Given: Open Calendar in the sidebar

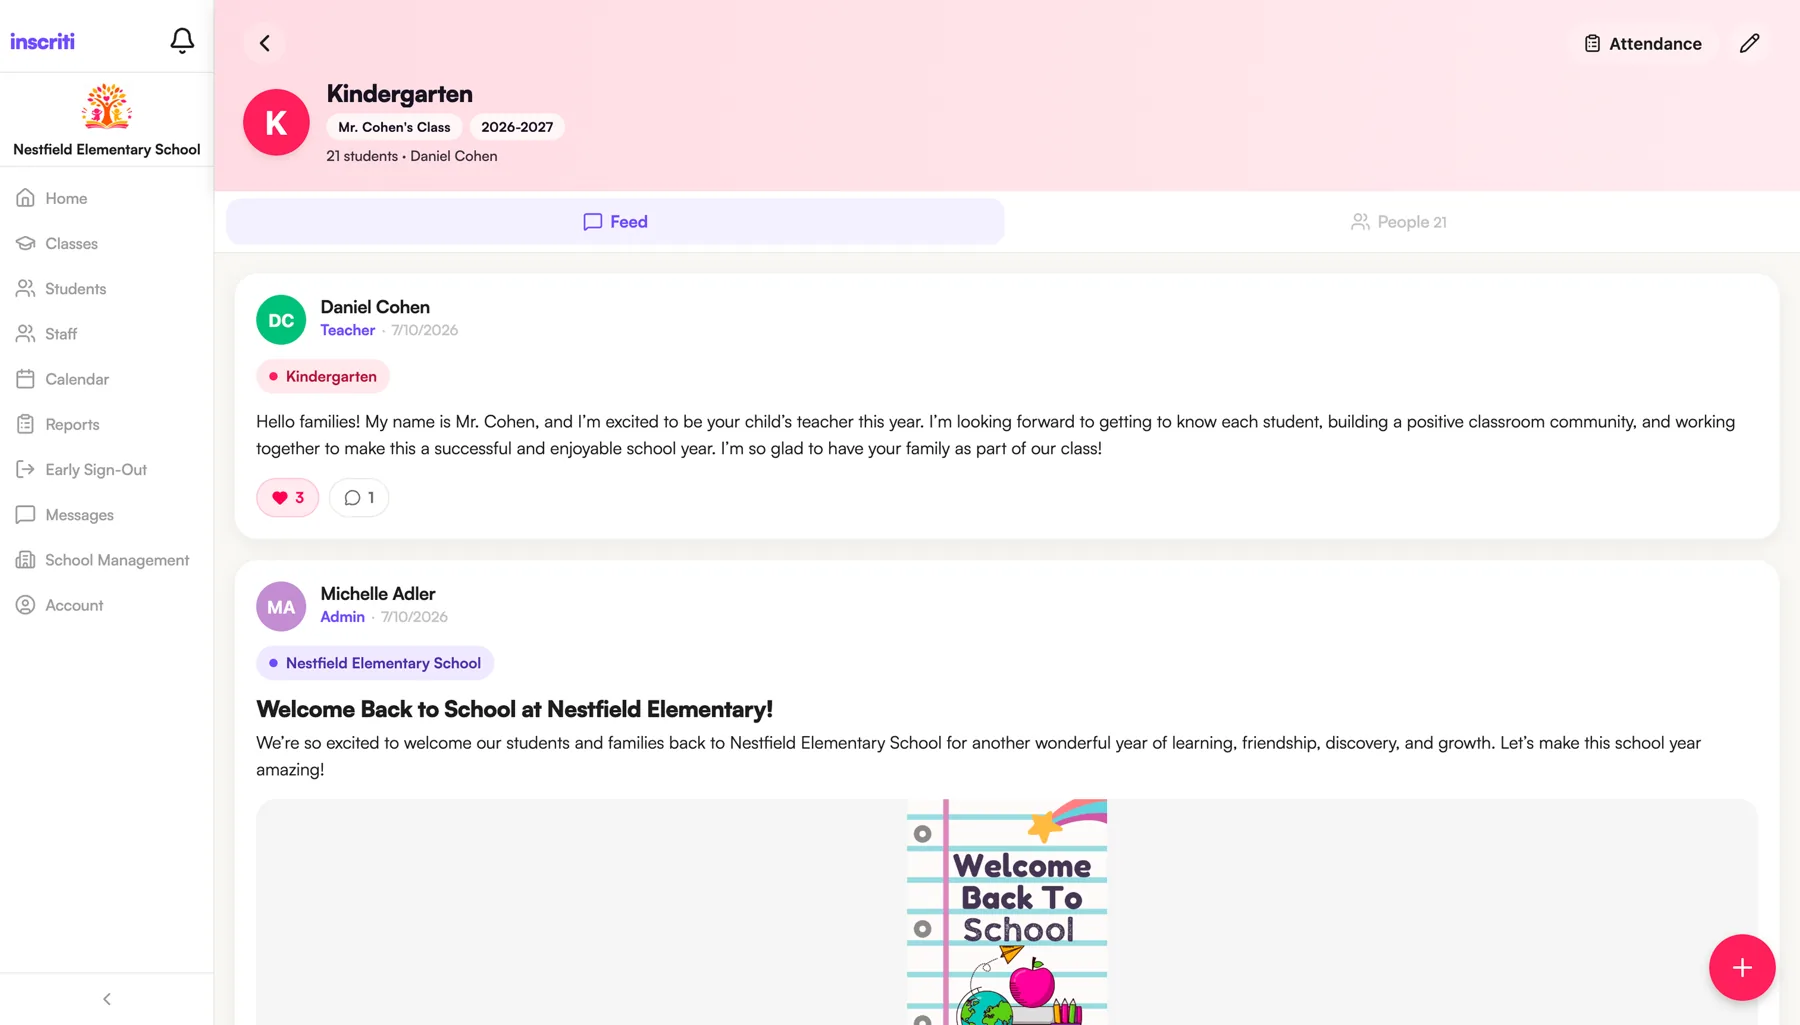Looking at the screenshot, I should coord(107,379).
